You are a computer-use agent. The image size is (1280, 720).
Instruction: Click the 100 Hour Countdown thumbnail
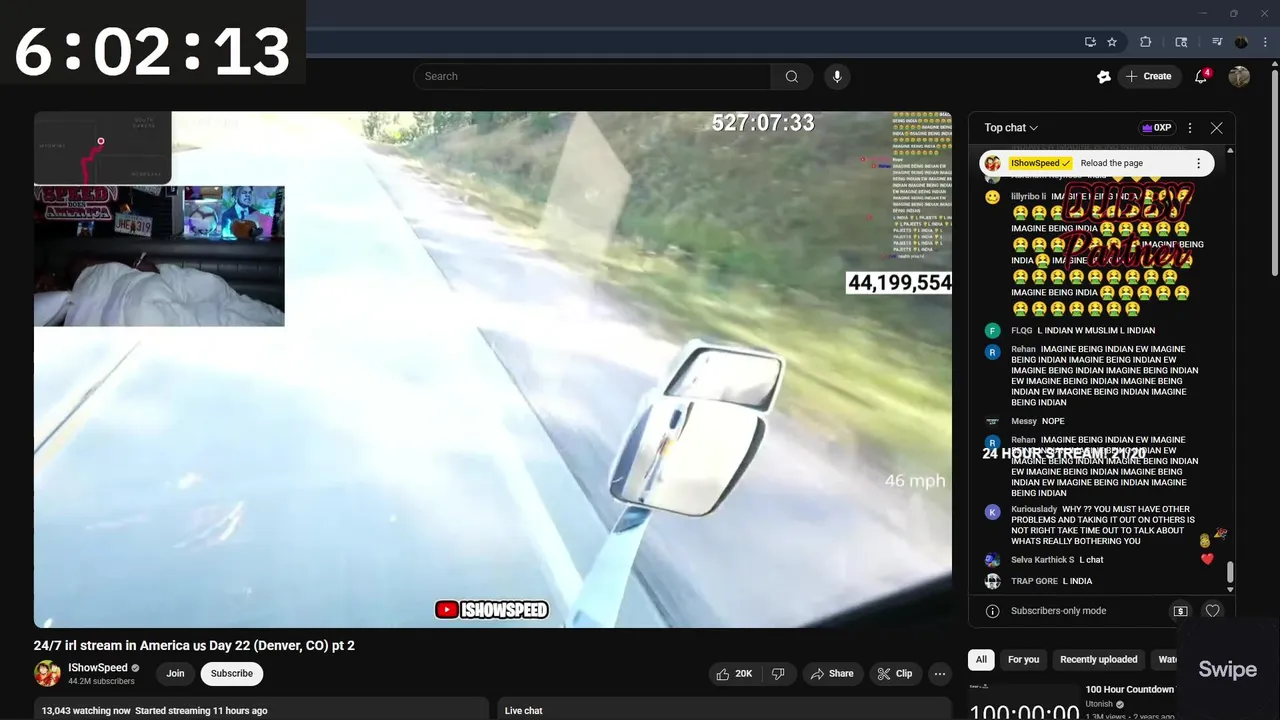point(1024,702)
